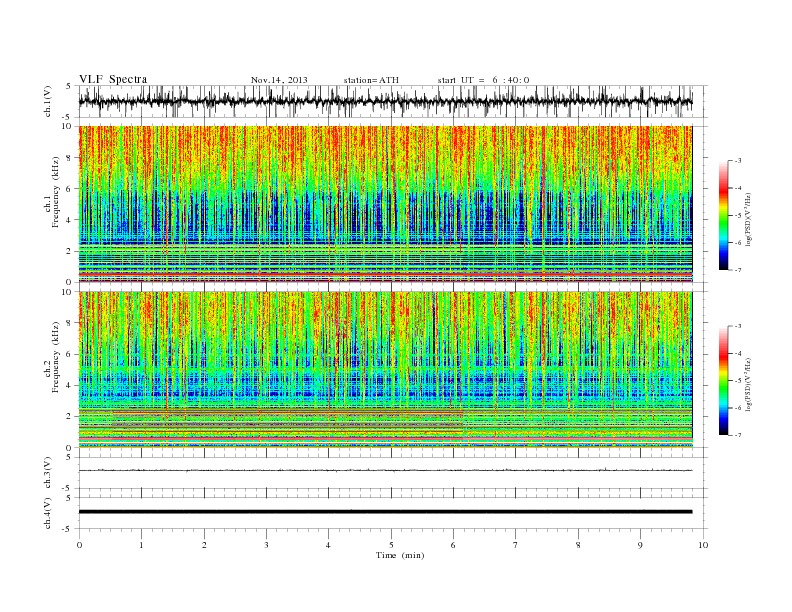
Task: Click the 'ch.3(V)' axis label
Action: click(48, 473)
